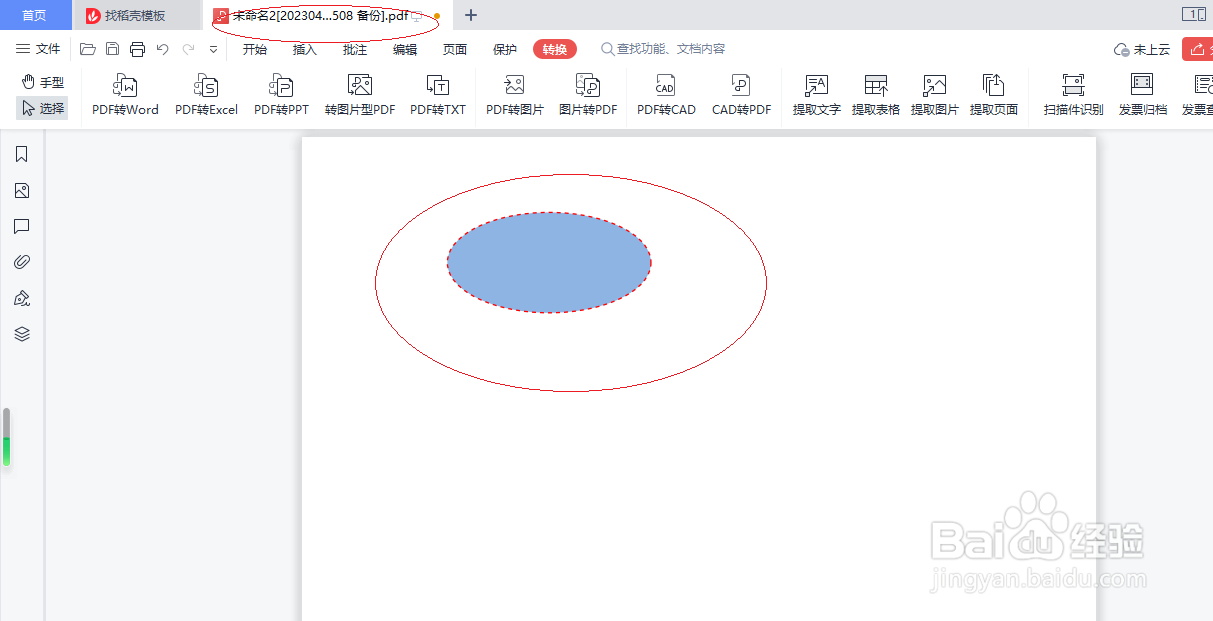The height and width of the screenshot is (621, 1213).
Task: Open the attachments panel paperclip icon
Action: coord(22,262)
